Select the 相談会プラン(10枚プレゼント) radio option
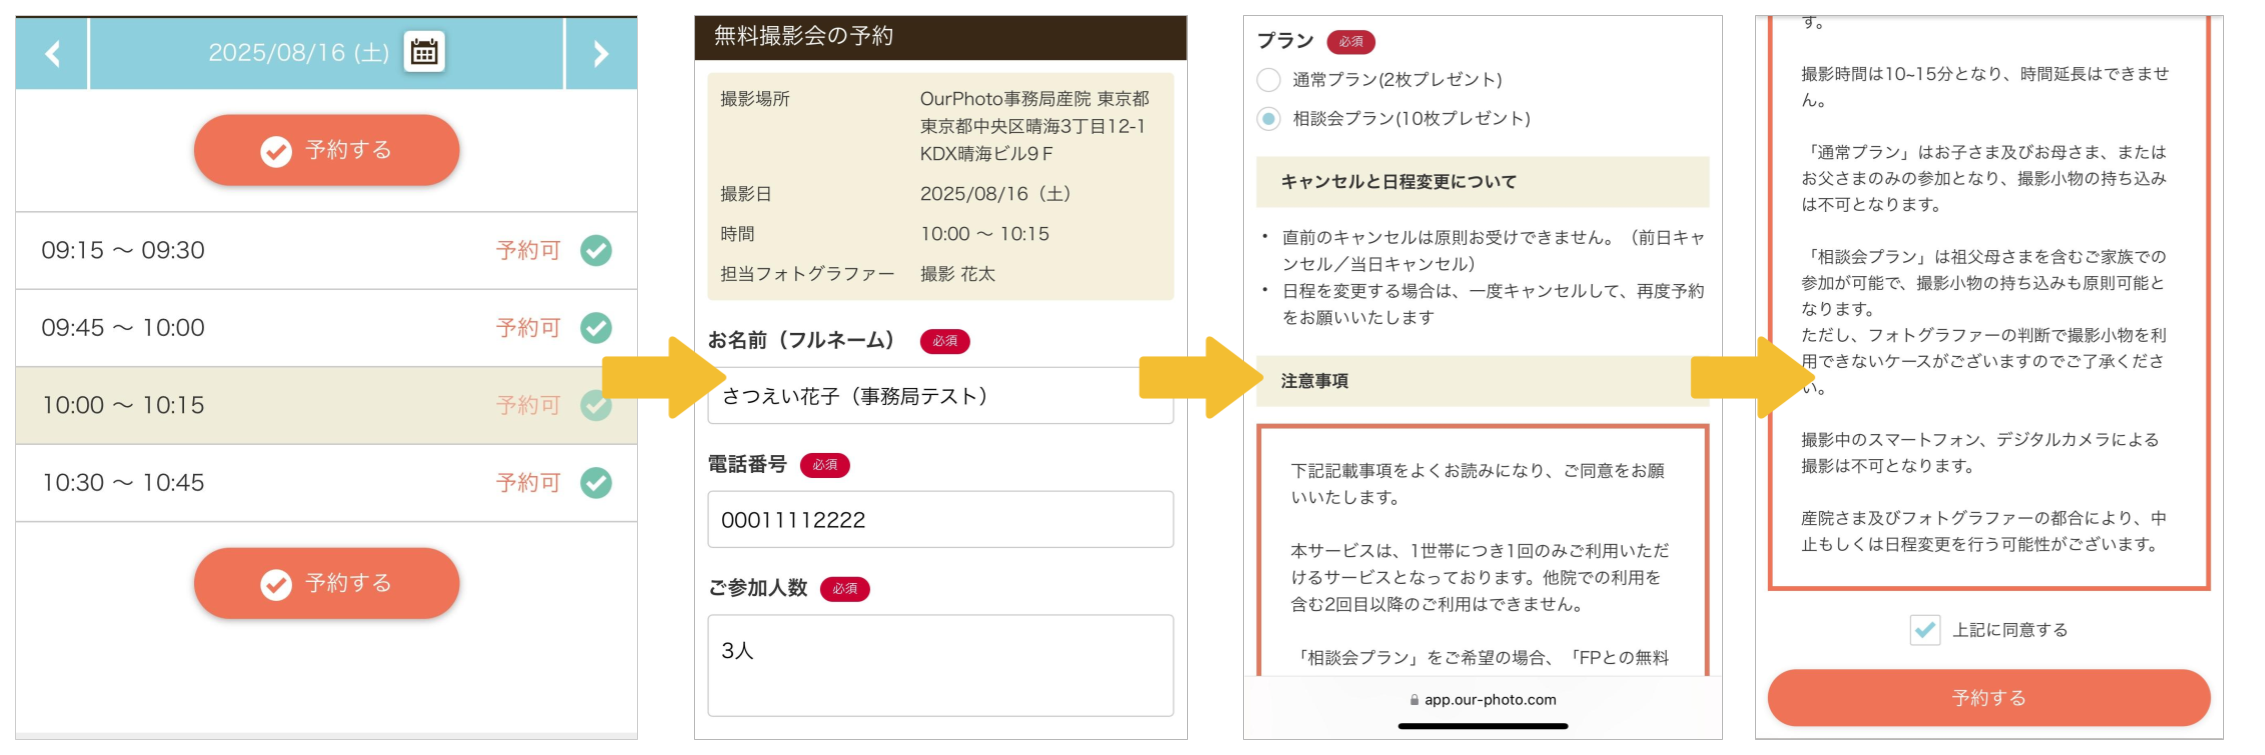Viewport: 2265px width, 755px height. point(1268,119)
